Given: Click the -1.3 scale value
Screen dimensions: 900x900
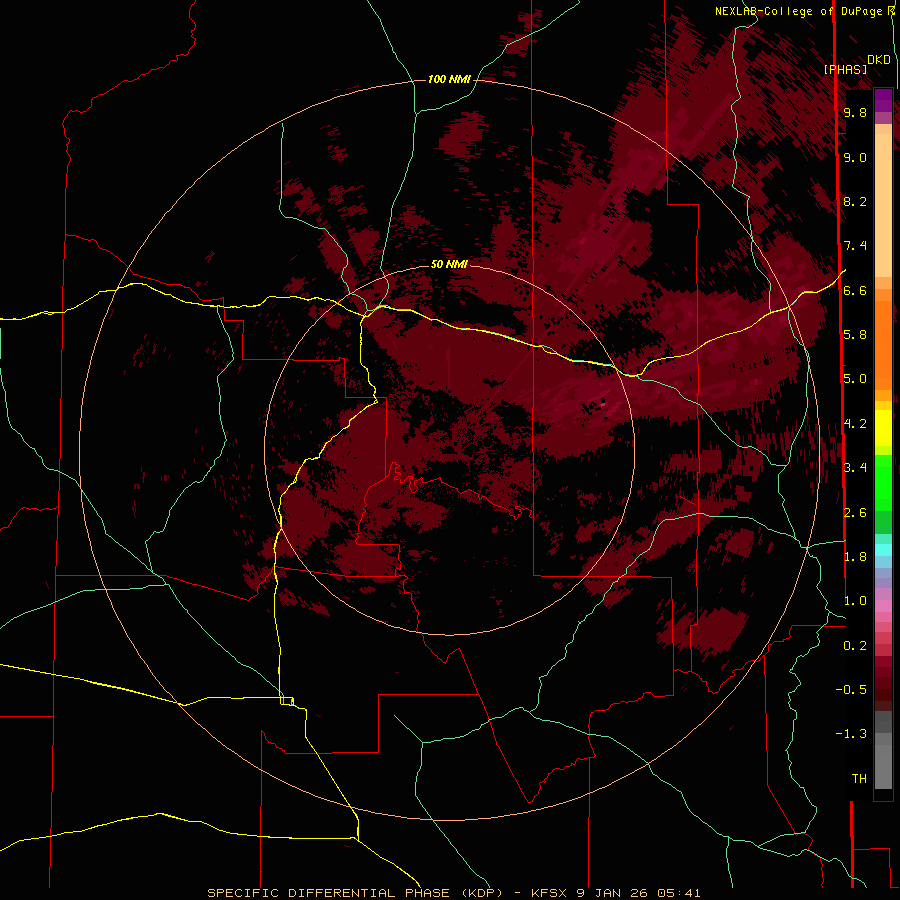Looking at the screenshot, I should click(x=851, y=734).
